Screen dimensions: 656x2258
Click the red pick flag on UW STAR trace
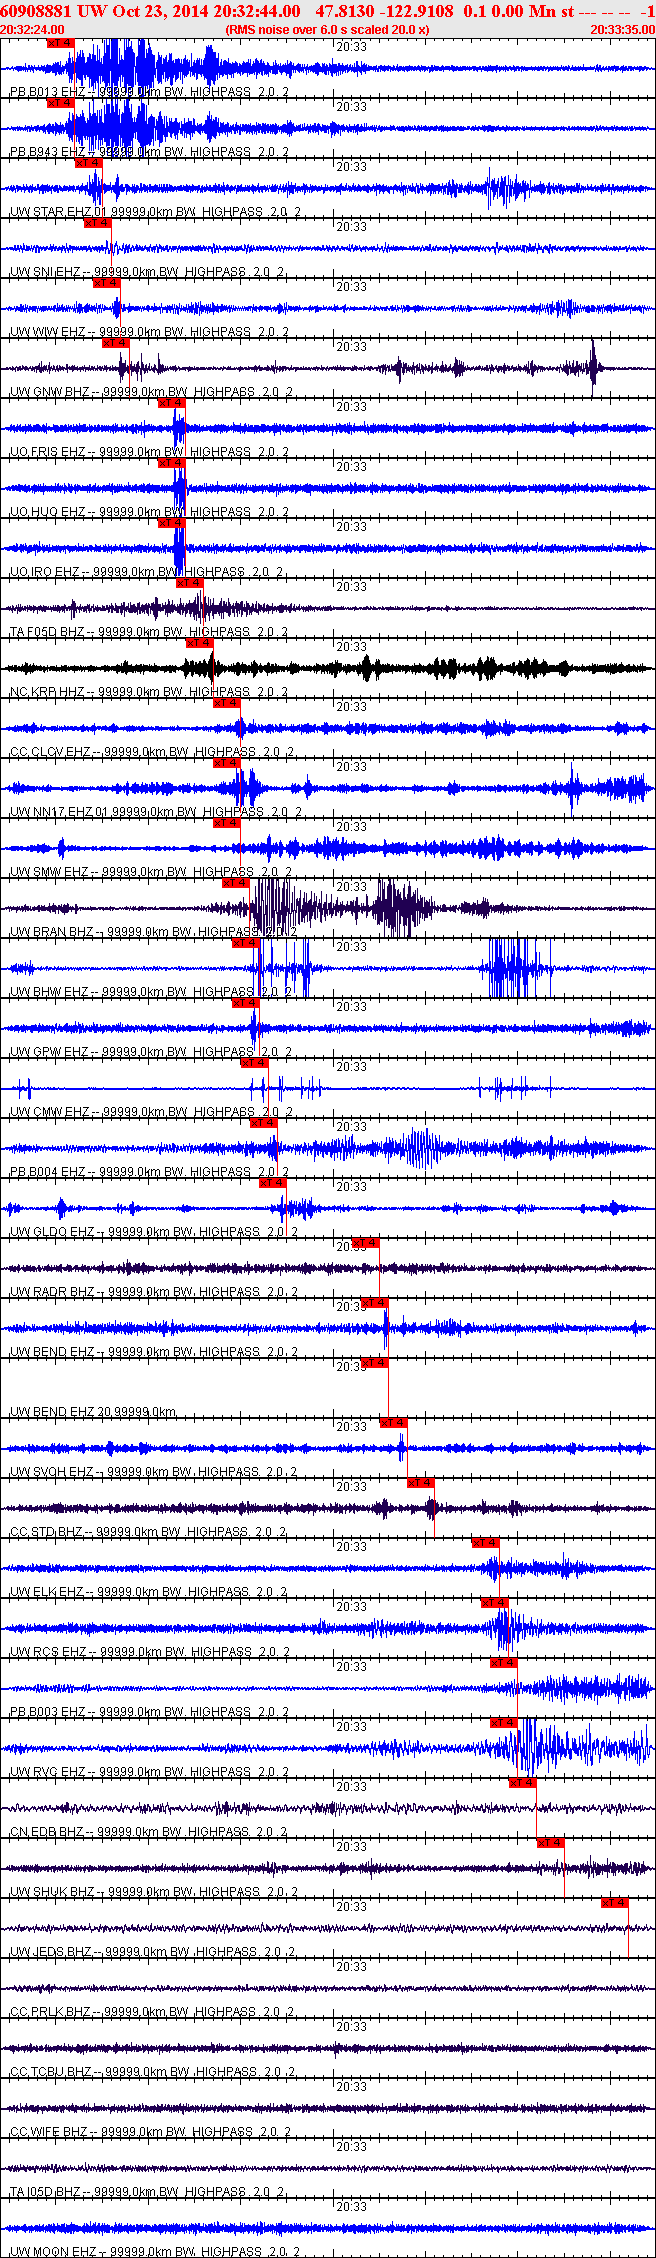point(89,163)
